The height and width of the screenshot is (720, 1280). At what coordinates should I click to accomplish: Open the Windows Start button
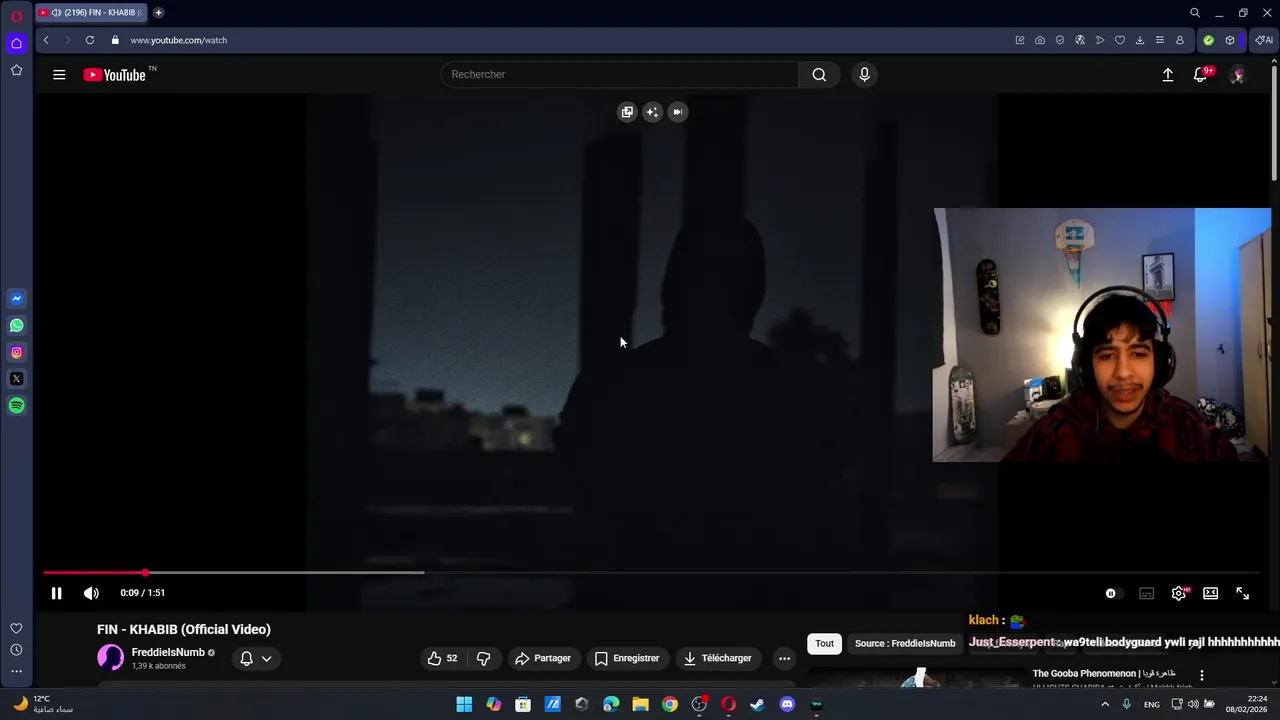tap(464, 704)
